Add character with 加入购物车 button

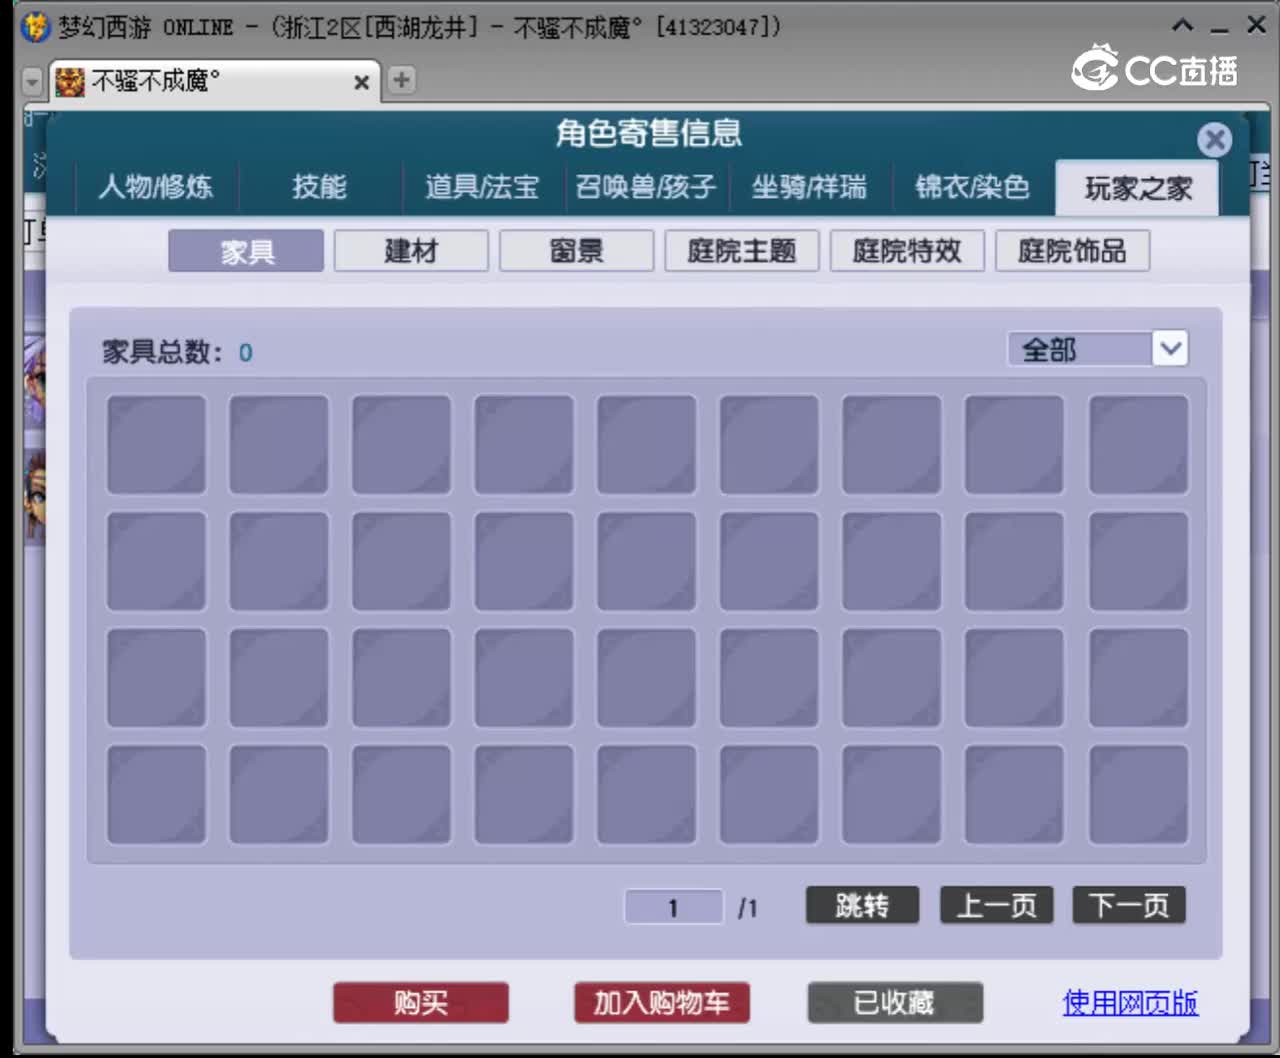point(662,1002)
